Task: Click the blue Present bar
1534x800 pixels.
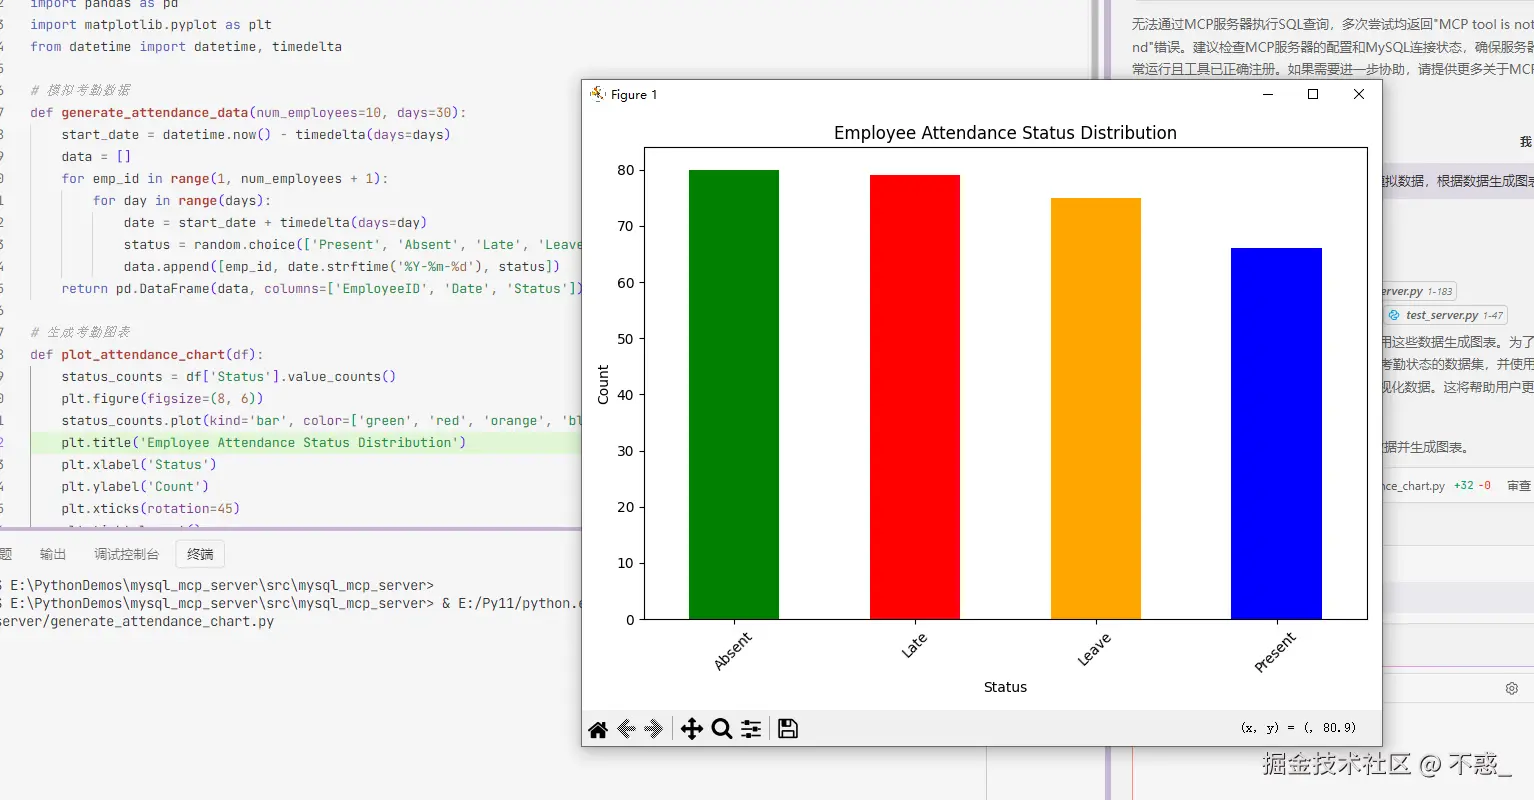Action: [x=1277, y=434]
